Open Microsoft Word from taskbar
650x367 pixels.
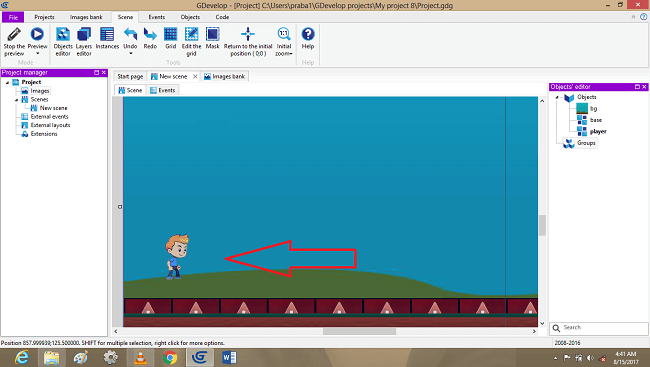(229, 357)
